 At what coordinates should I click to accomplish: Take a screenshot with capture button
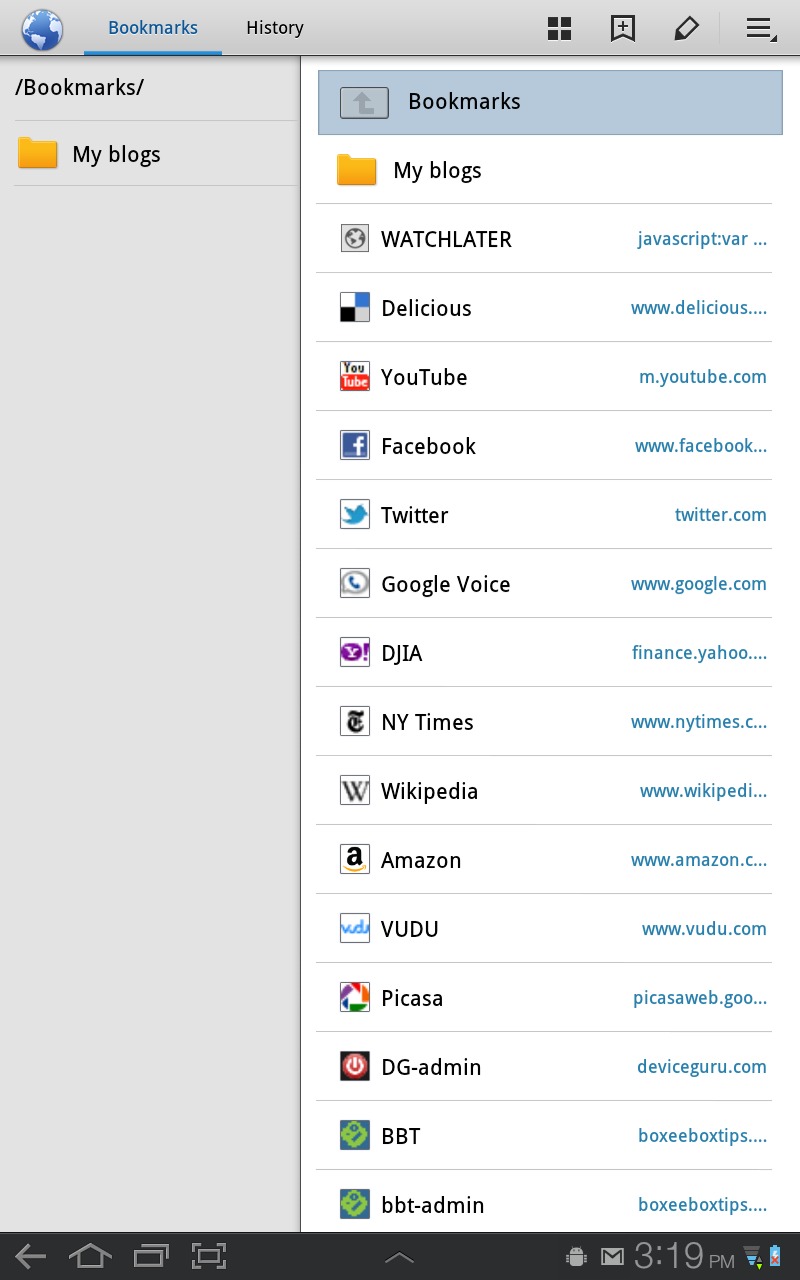(209, 1256)
